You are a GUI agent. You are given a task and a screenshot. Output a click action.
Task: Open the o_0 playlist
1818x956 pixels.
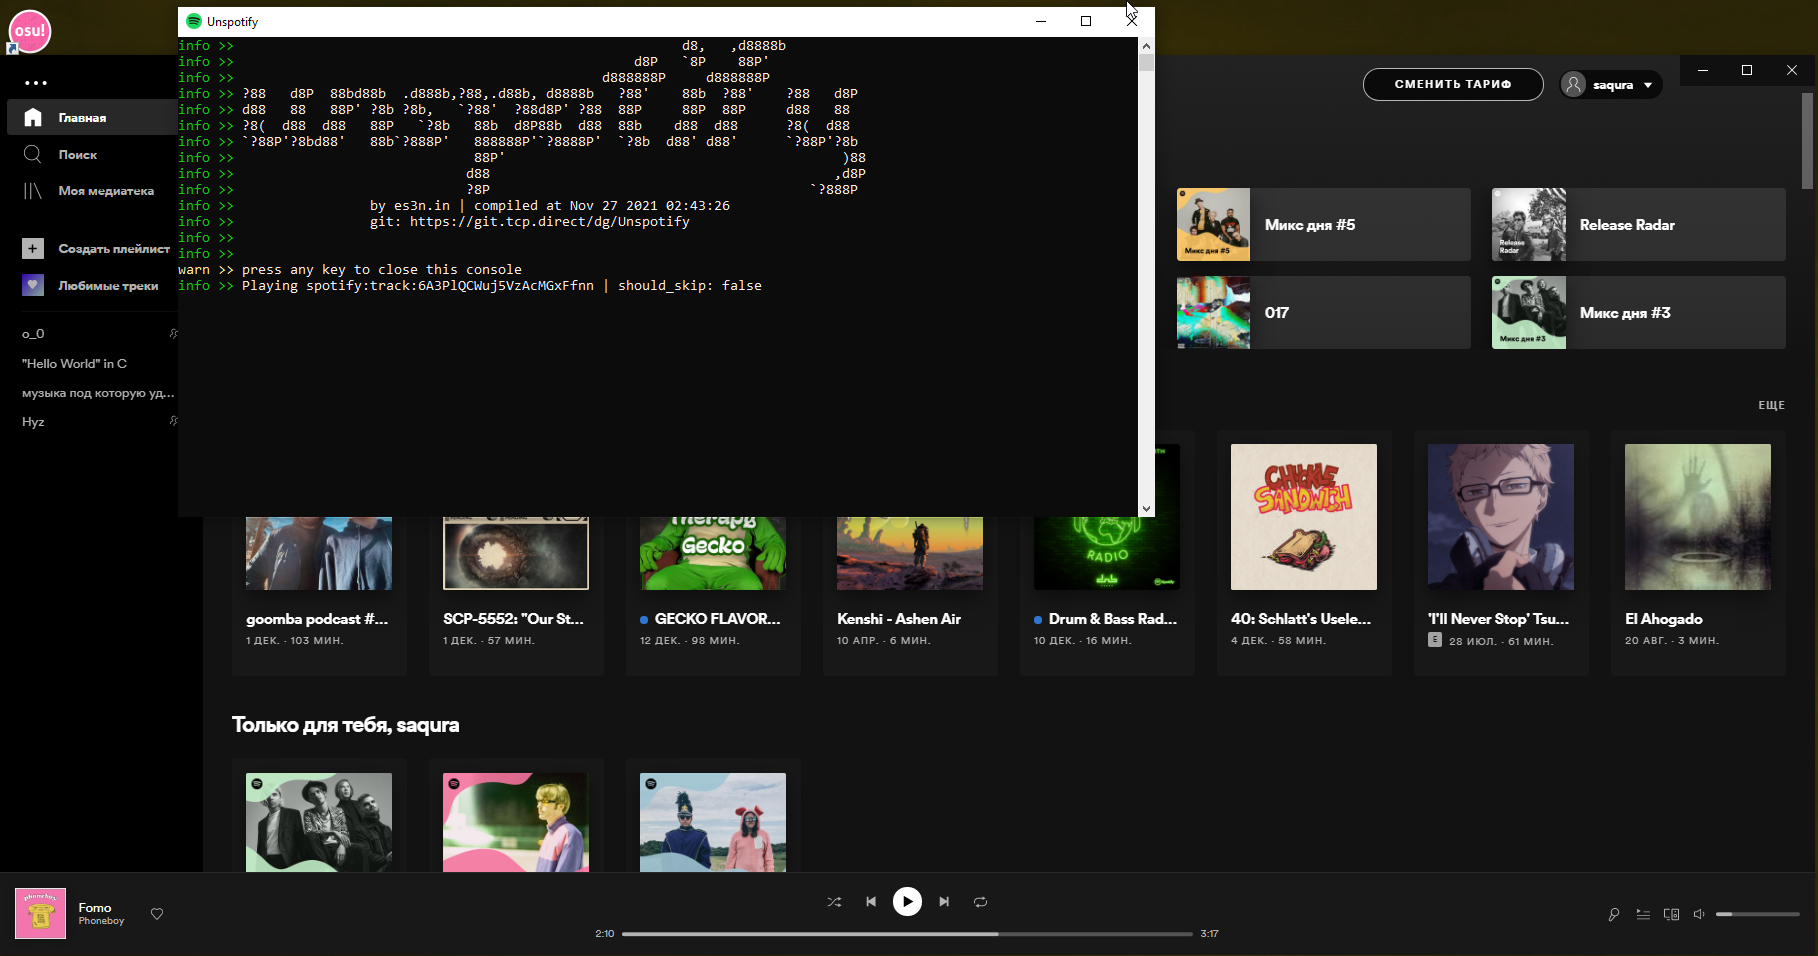[33, 334]
